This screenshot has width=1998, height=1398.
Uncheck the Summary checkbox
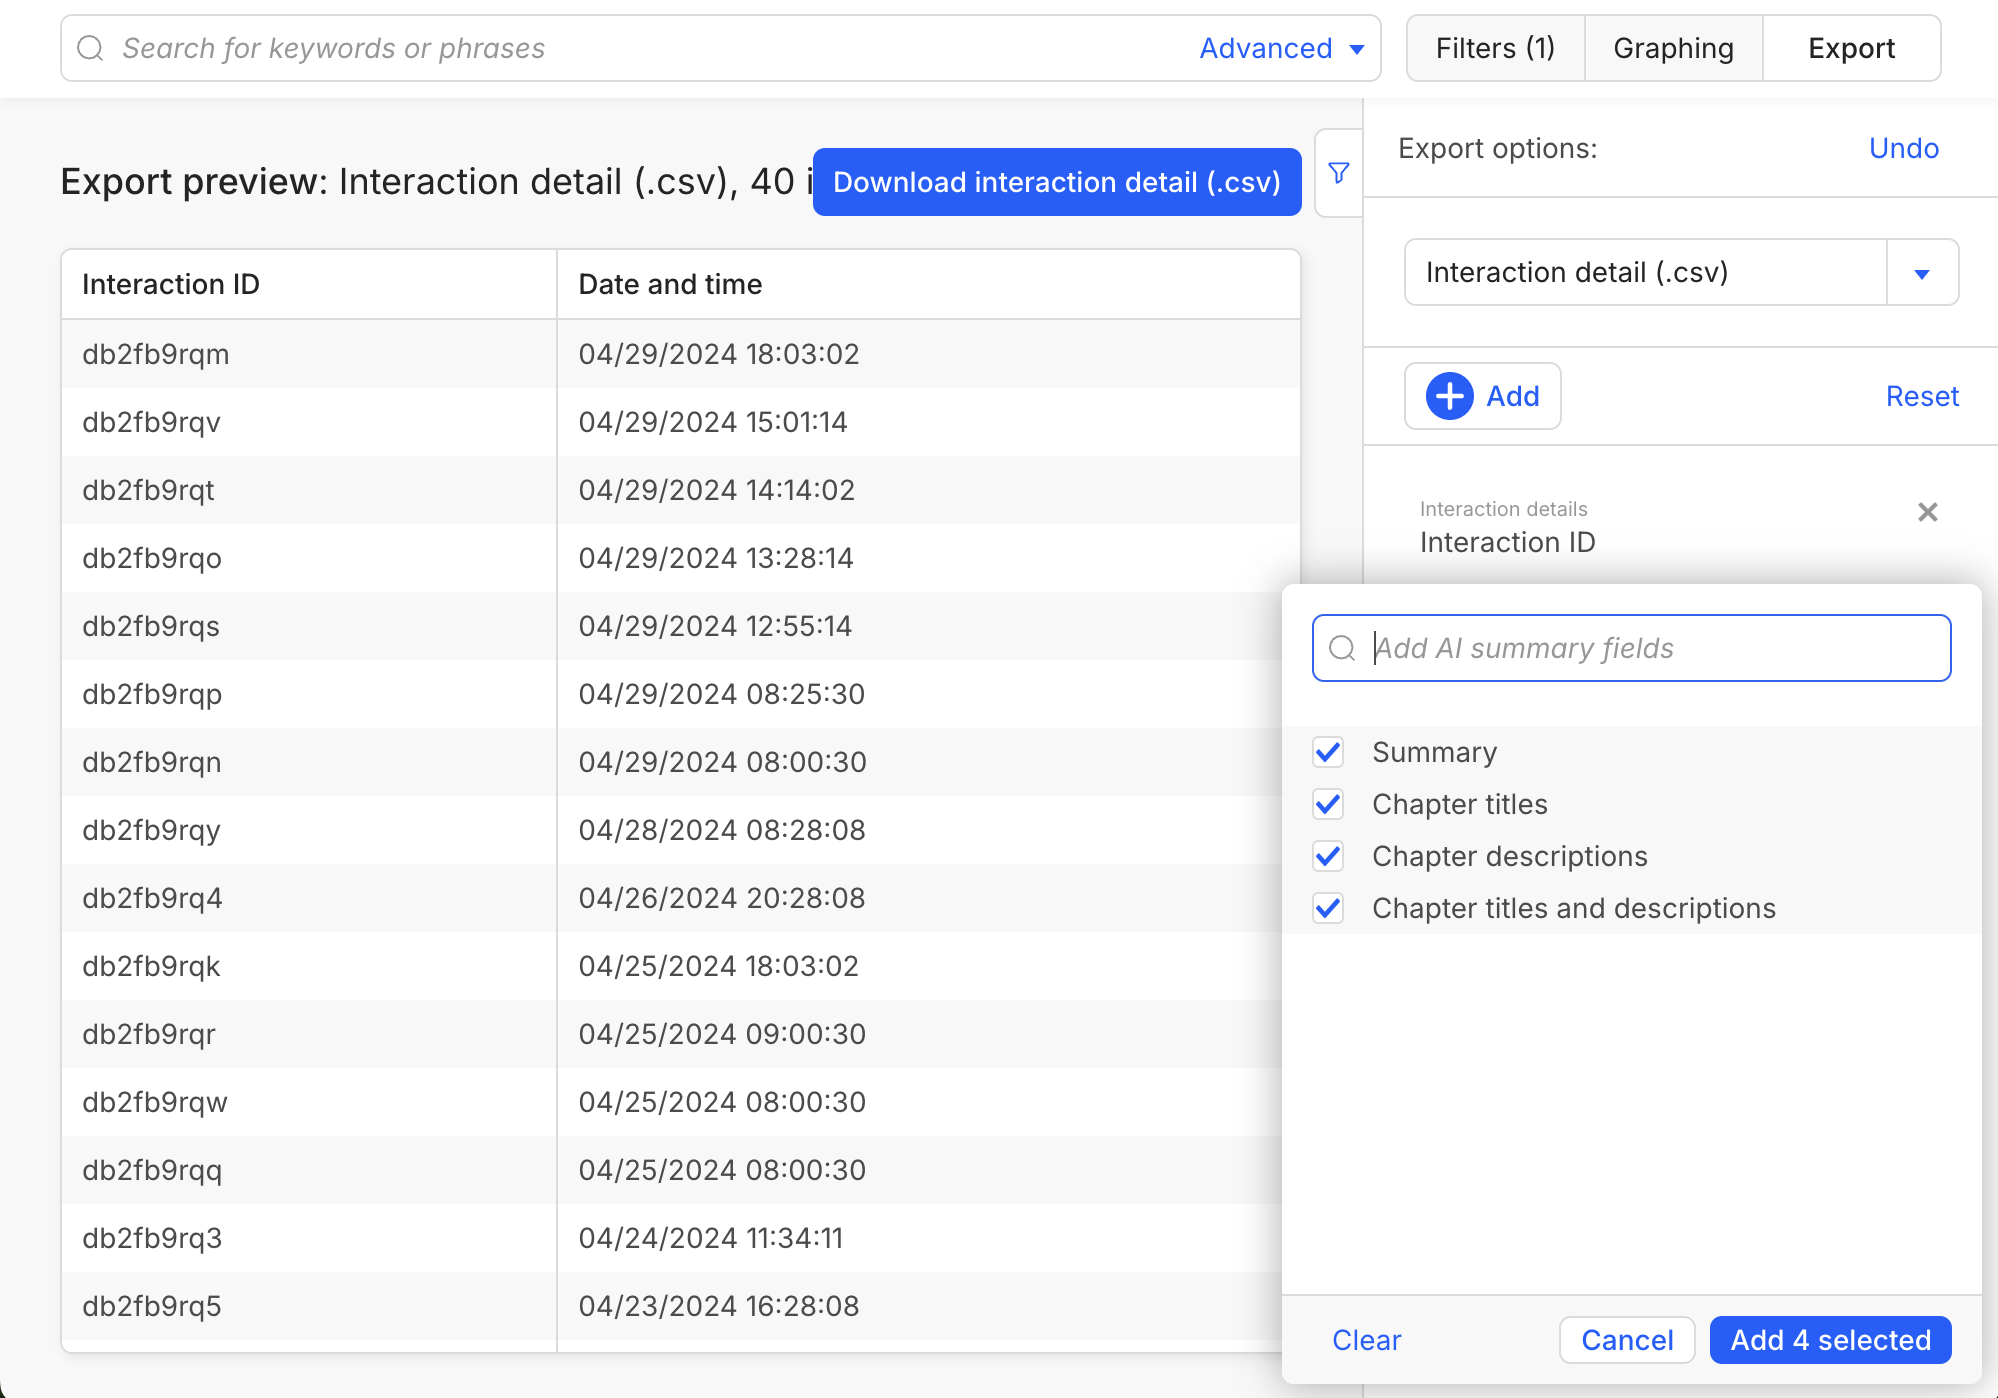coord(1328,752)
